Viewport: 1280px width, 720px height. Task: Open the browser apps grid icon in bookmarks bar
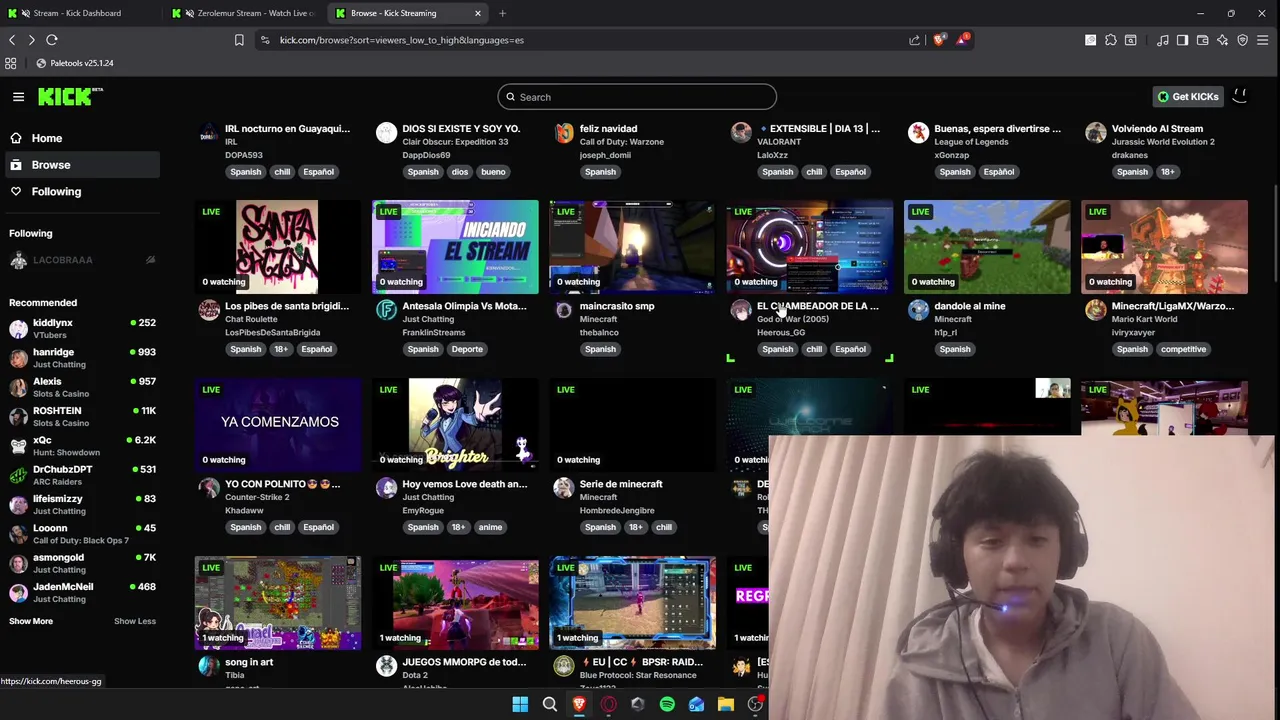point(10,63)
